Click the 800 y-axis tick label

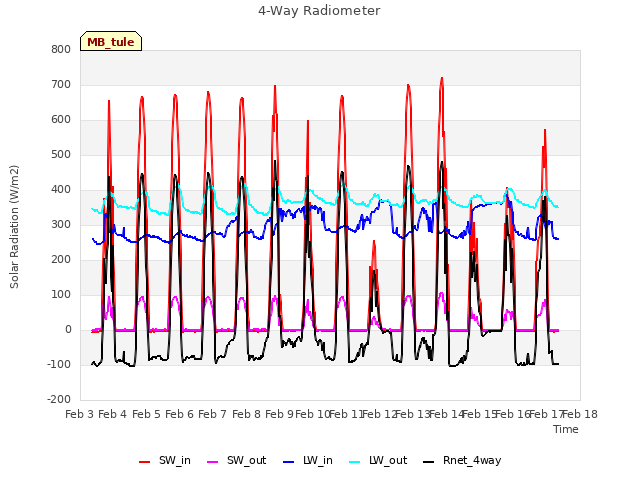pos(61,49)
